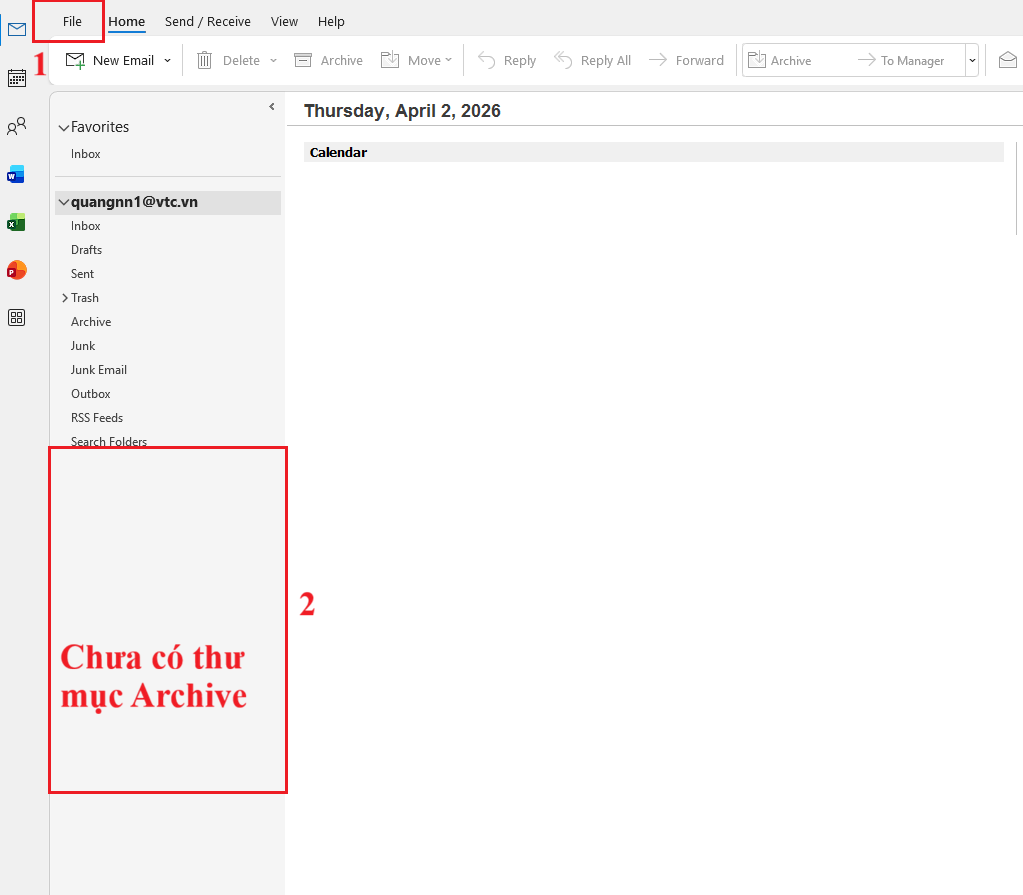Click the Archive quick step icon
Image resolution: width=1023 pixels, height=895 pixels.
click(757, 60)
